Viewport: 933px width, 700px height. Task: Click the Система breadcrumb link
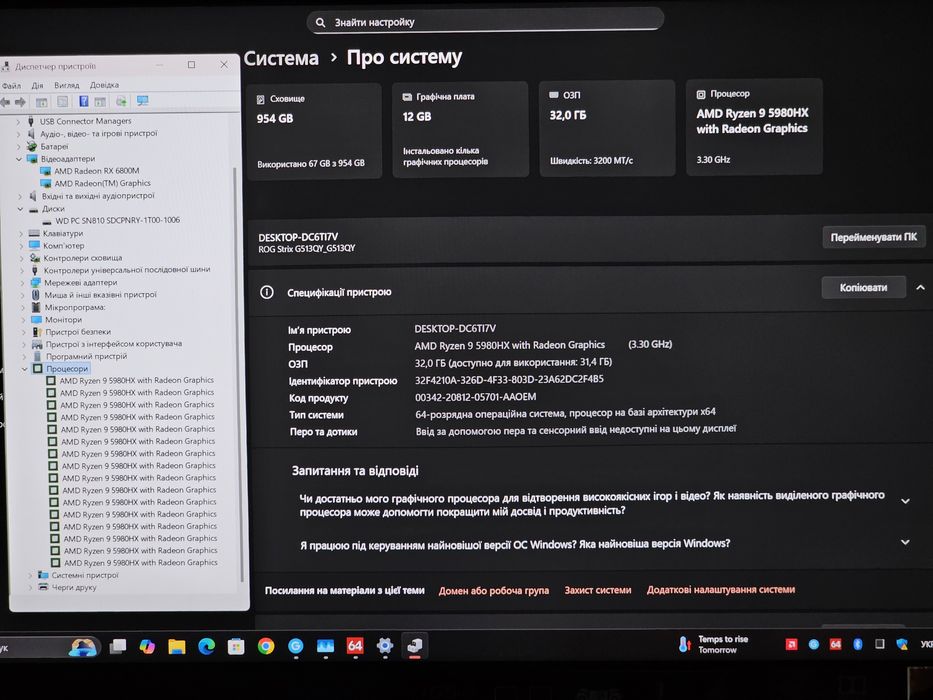281,58
